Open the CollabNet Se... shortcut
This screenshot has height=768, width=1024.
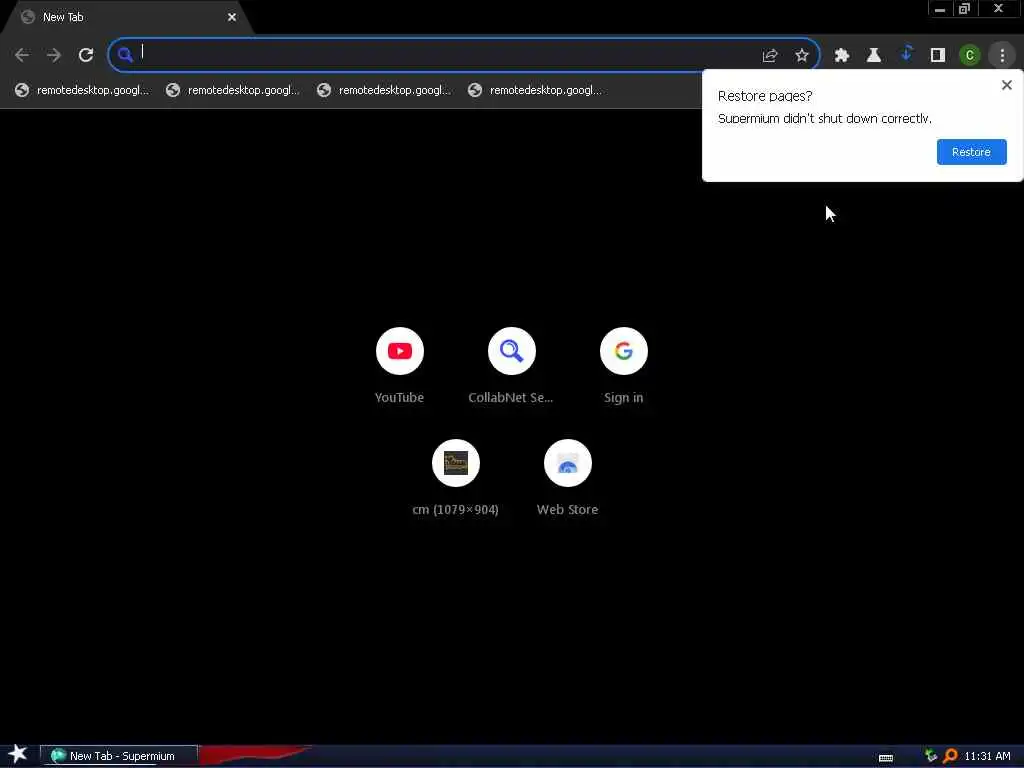click(x=511, y=366)
